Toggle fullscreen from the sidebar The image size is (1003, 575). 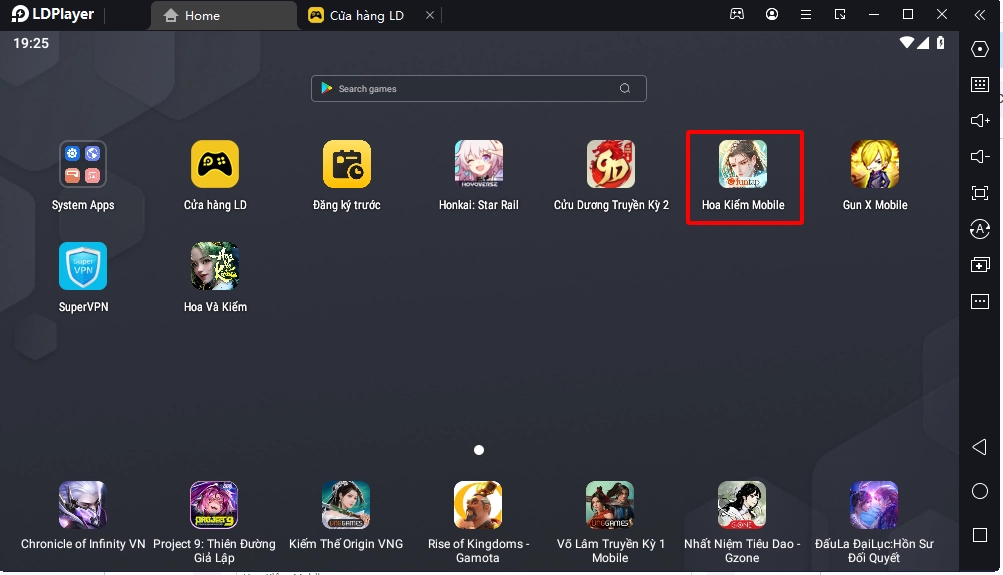click(979, 193)
